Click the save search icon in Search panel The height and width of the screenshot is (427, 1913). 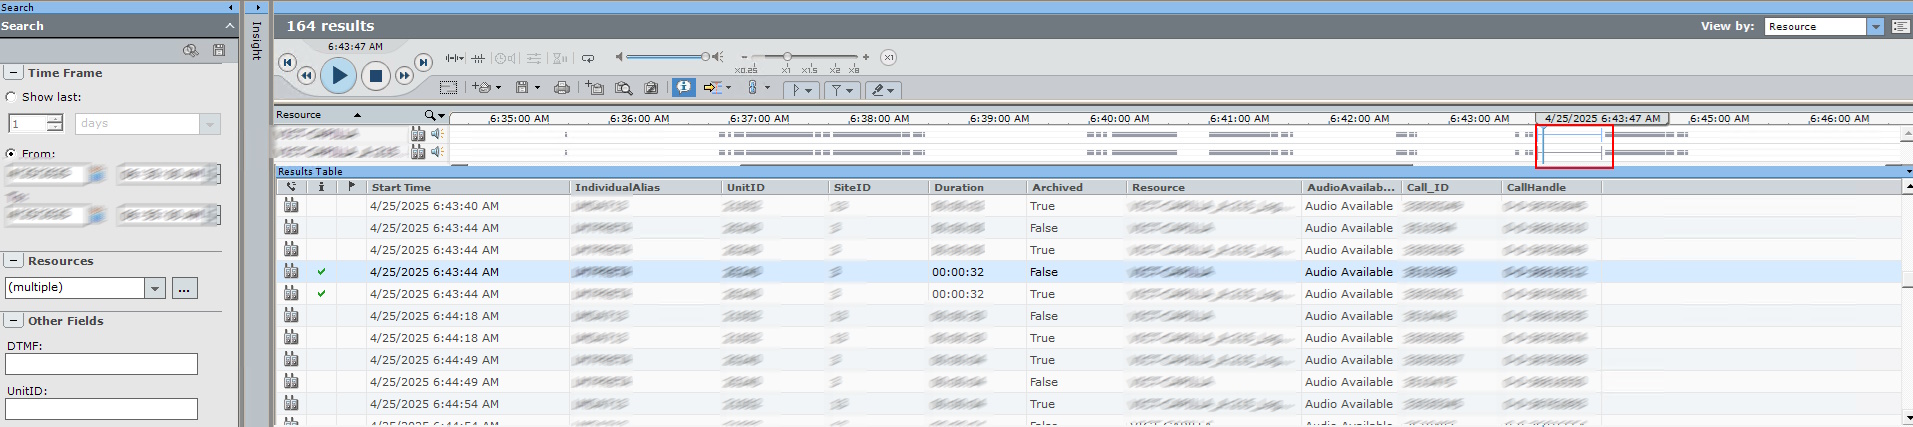coord(219,50)
